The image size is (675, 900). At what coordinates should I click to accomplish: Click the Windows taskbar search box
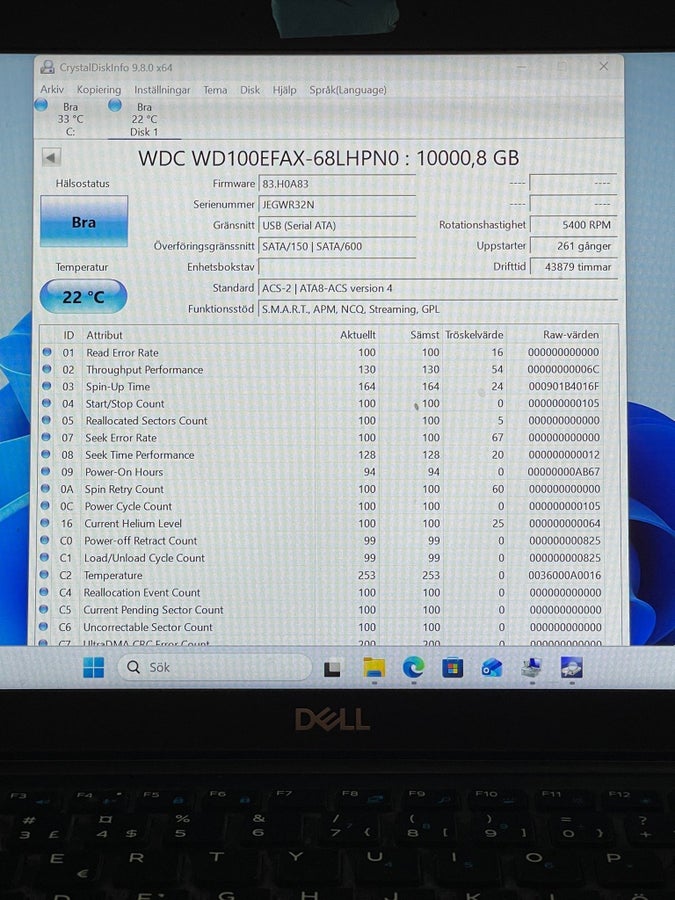pyautogui.click(x=215, y=667)
